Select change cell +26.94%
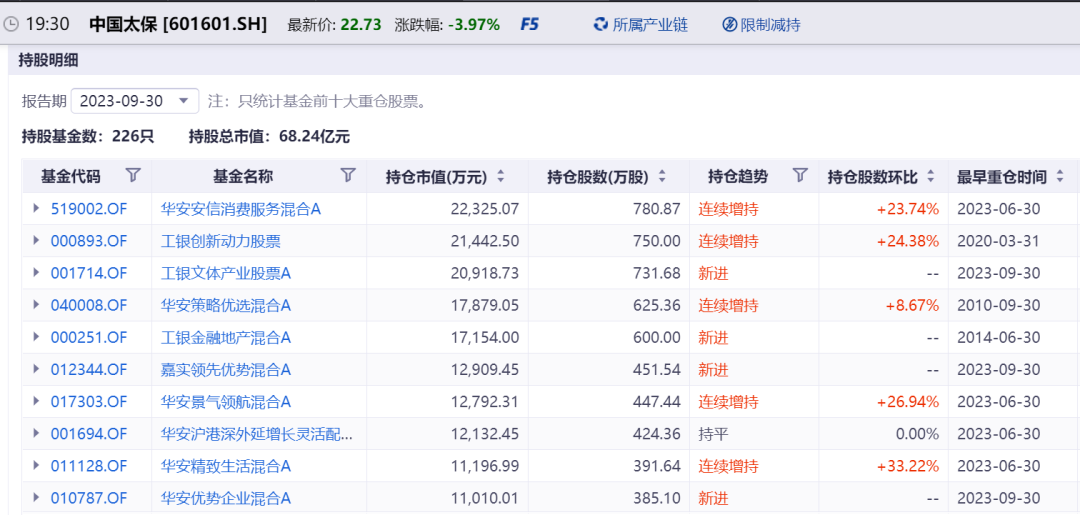 pyautogui.click(x=908, y=402)
